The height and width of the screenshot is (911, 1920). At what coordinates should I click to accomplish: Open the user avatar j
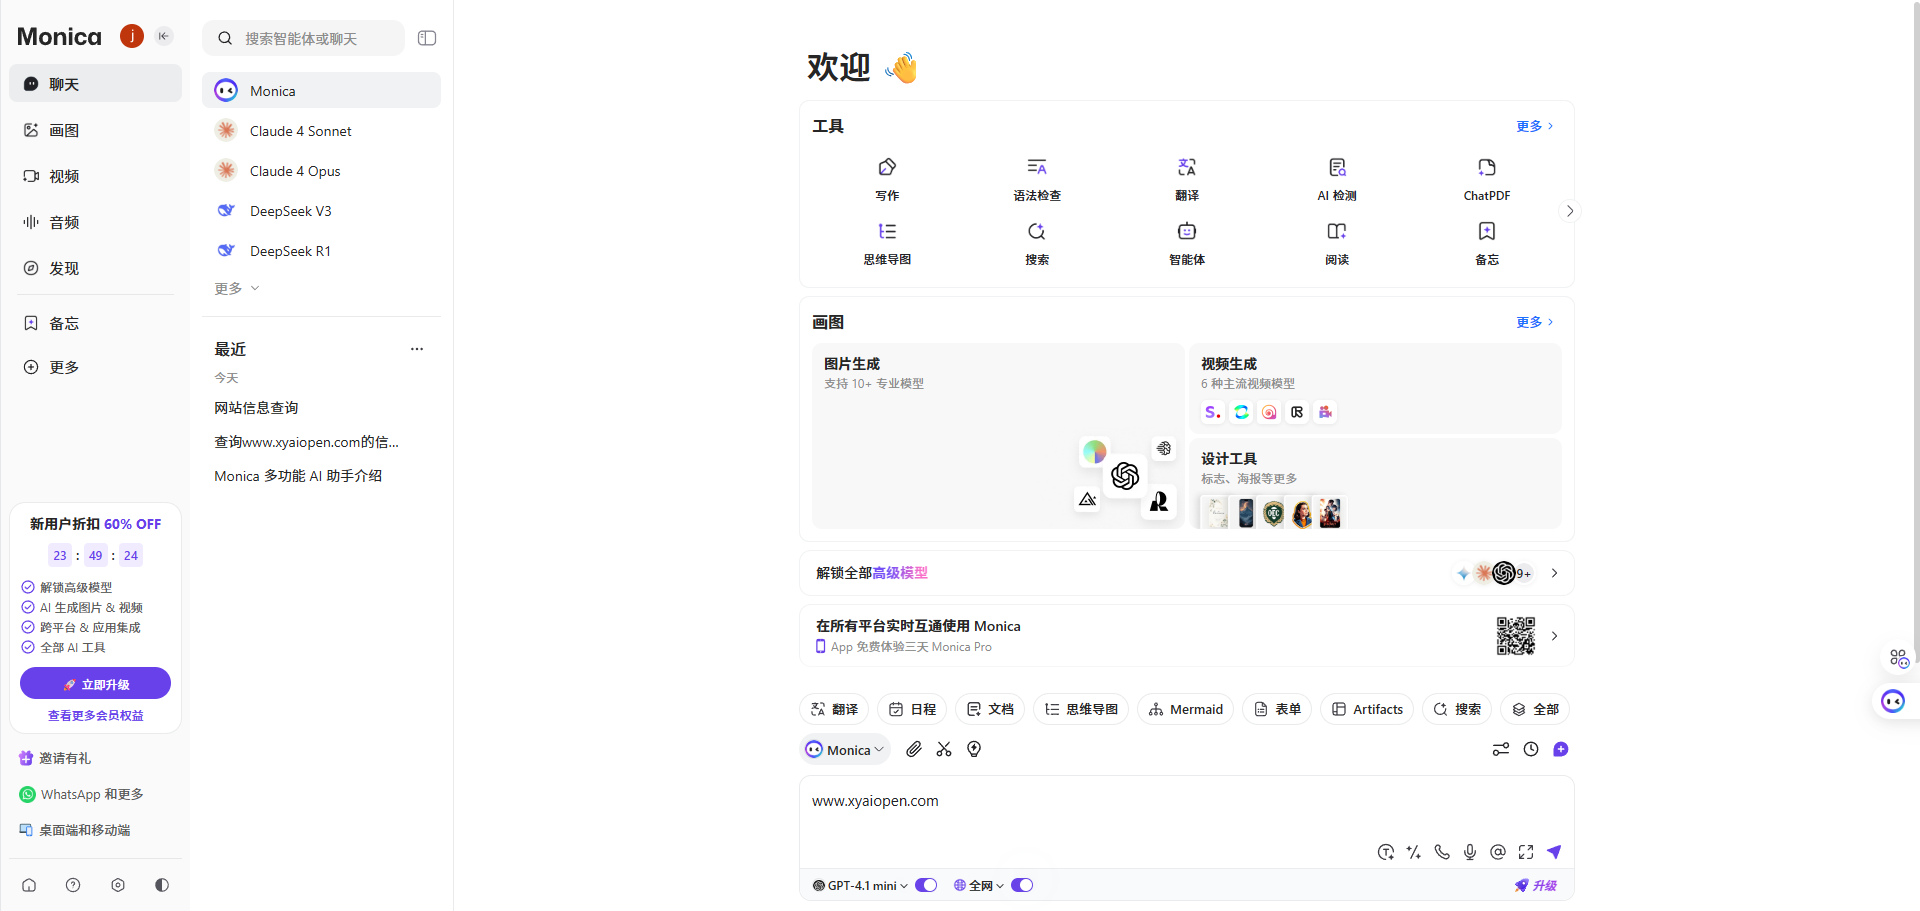coord(132,36)
